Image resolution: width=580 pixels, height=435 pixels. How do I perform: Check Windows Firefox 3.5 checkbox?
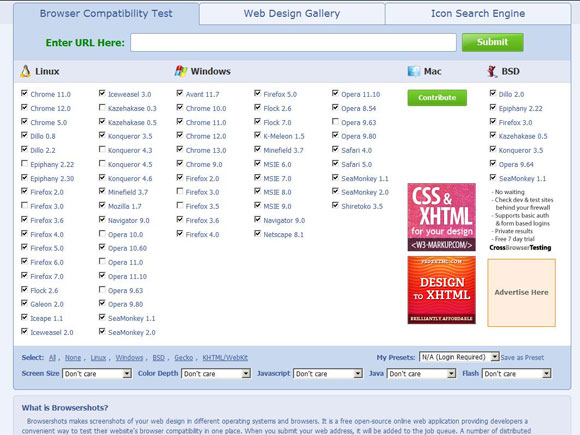(x=180, y=205)
